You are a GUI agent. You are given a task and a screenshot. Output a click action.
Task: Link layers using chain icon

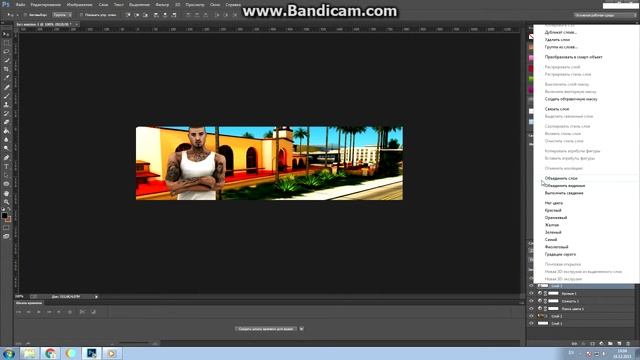coord(574,344)
